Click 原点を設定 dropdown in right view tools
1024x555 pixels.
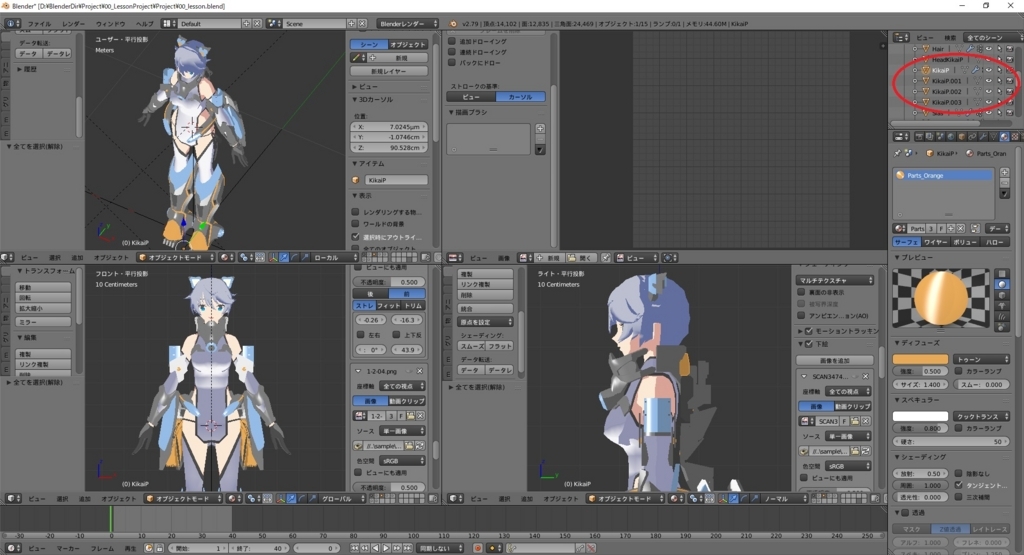(x=485, y=322)
